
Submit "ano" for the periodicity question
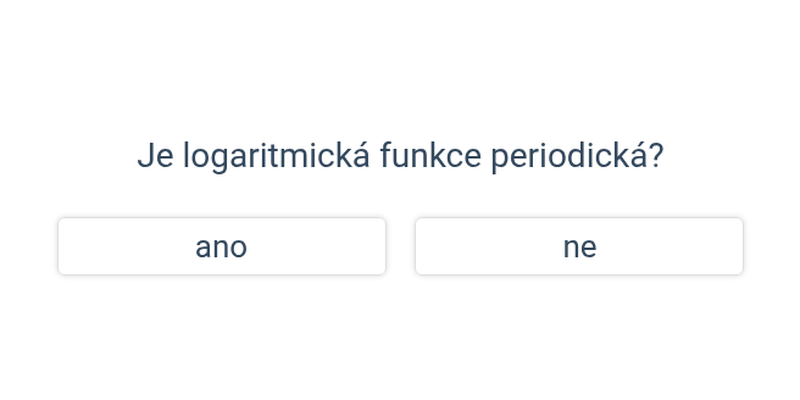coord(222,246)
